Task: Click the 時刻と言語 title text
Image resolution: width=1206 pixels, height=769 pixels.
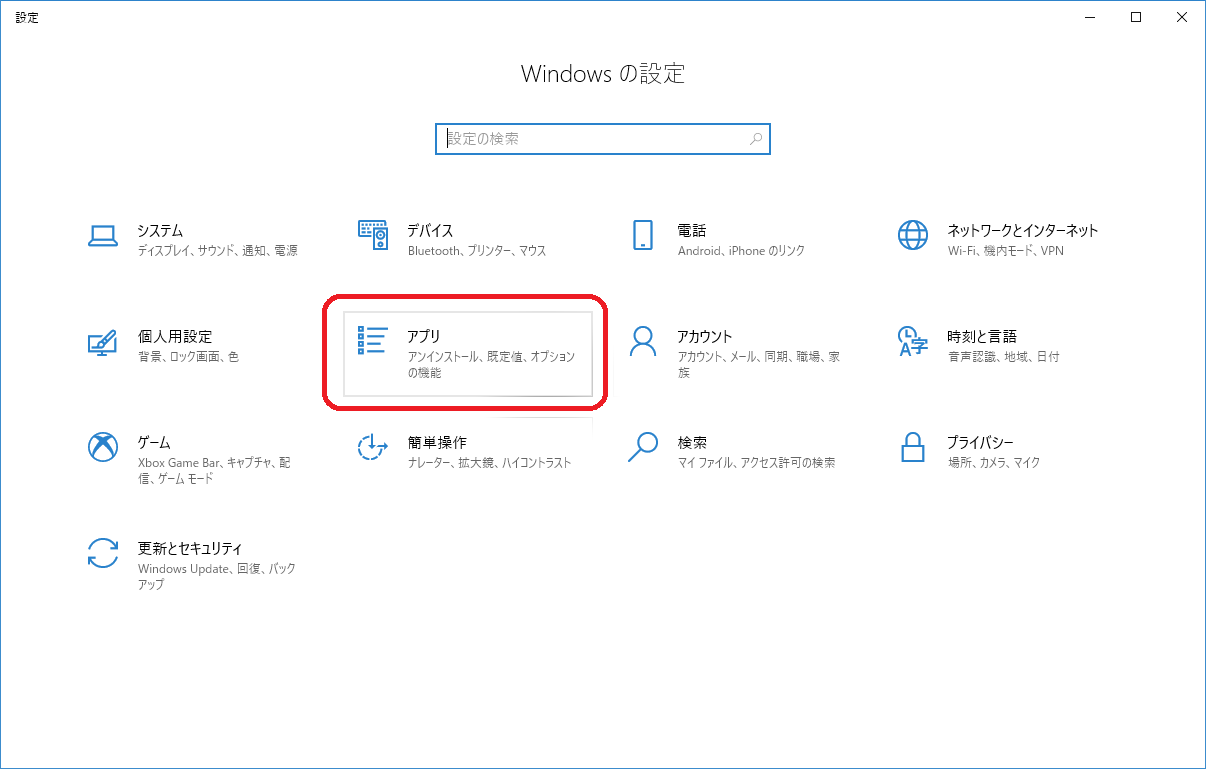Action: [982, 336]
